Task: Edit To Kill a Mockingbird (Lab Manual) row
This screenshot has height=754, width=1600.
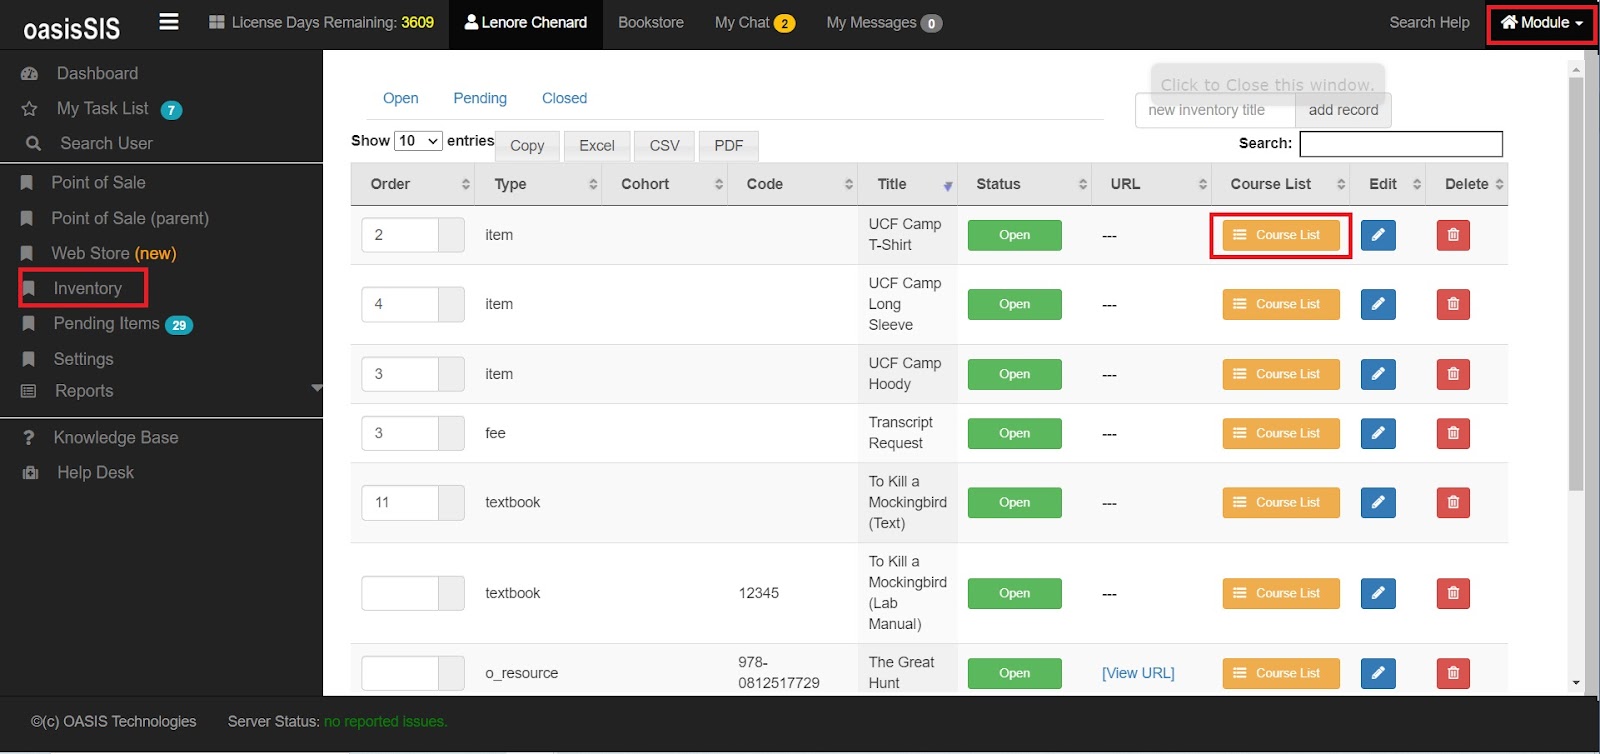Action: tap(1378, 593)
